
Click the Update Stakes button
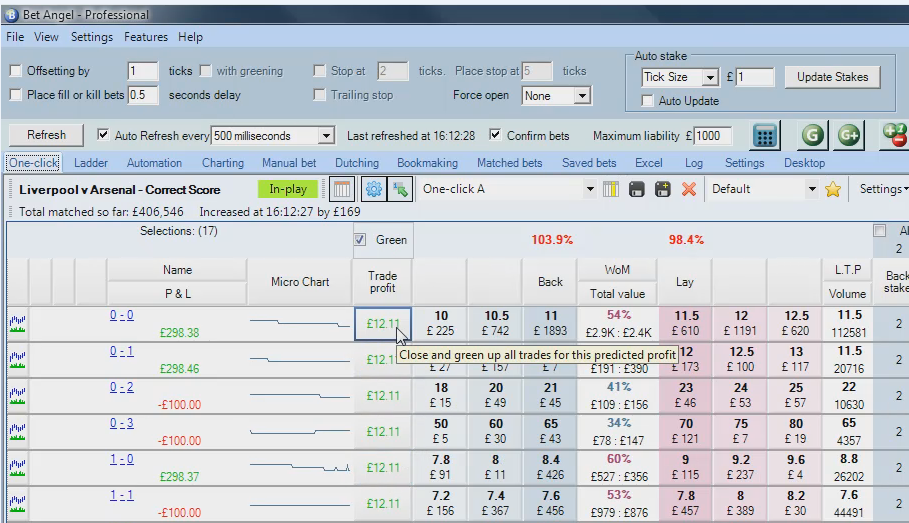(832, 77)
